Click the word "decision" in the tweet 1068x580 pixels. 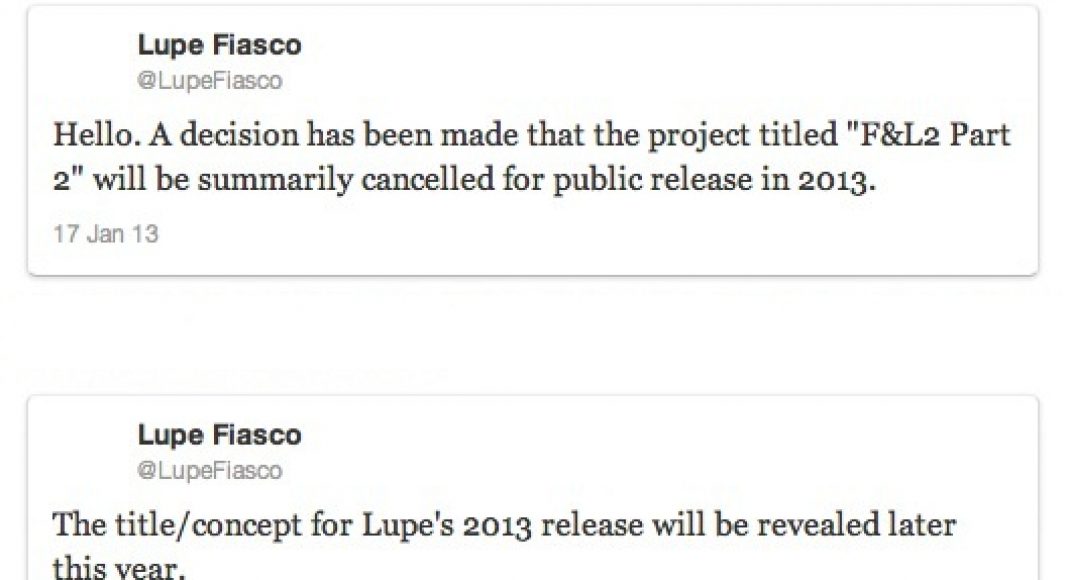(x=220, y=135)
